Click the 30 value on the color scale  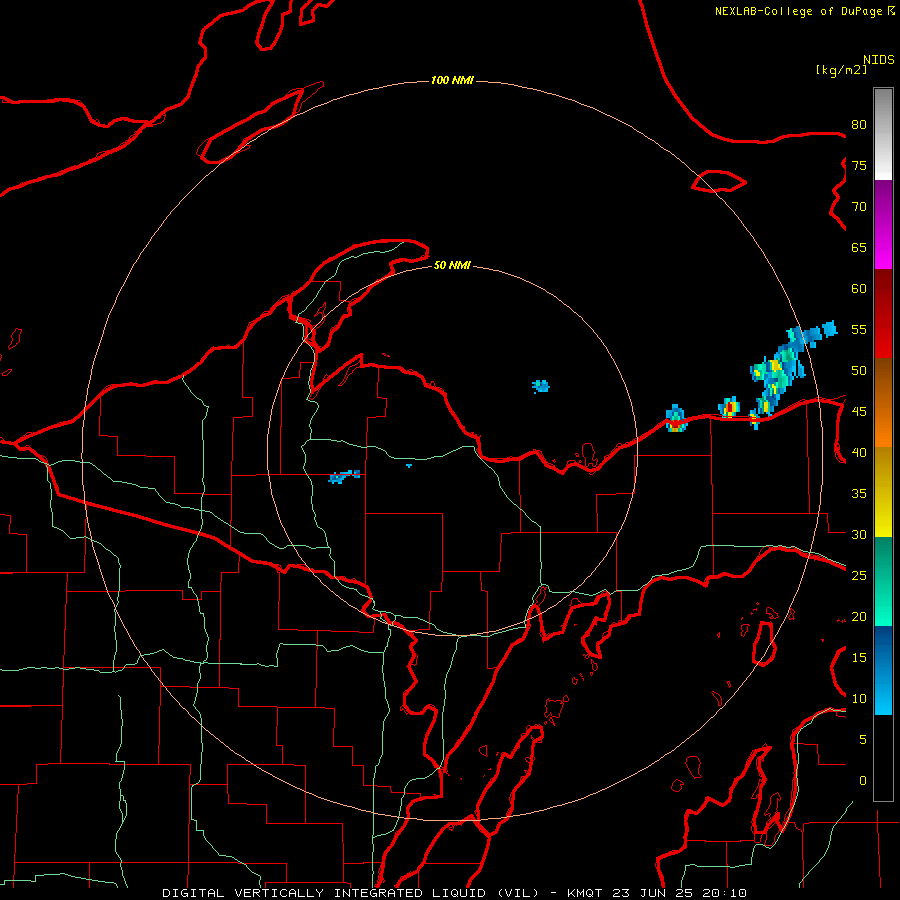[859, 534]
